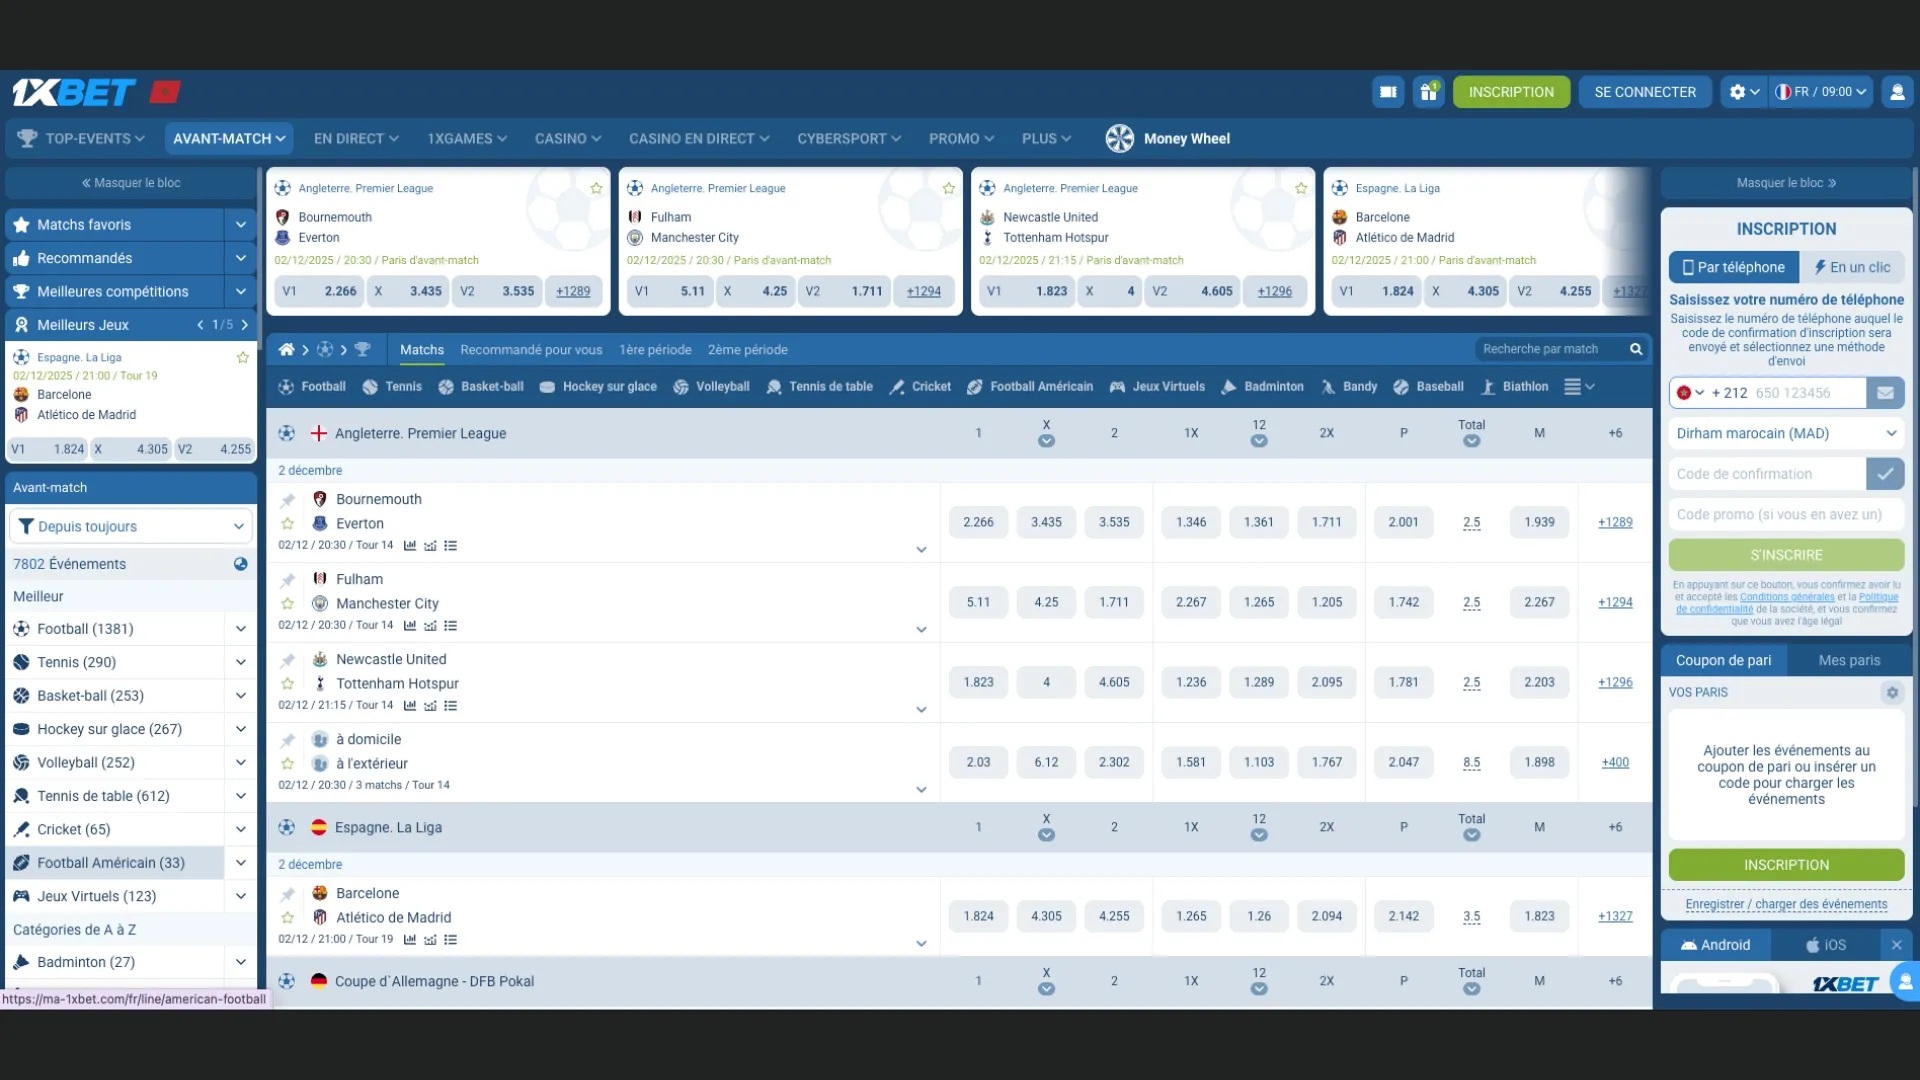
Task: Click the green S'INSCRIRE button
Action: coord(1786,555)
